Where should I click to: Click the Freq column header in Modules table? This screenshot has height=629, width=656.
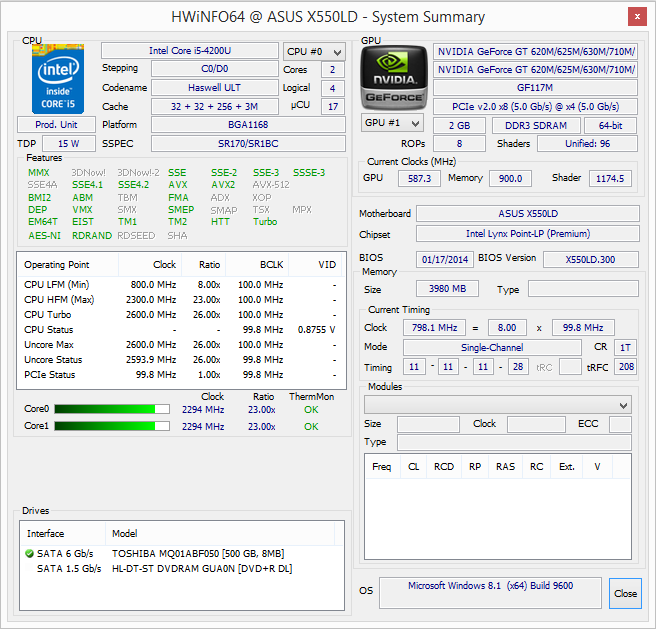click(x=382, y=467)
